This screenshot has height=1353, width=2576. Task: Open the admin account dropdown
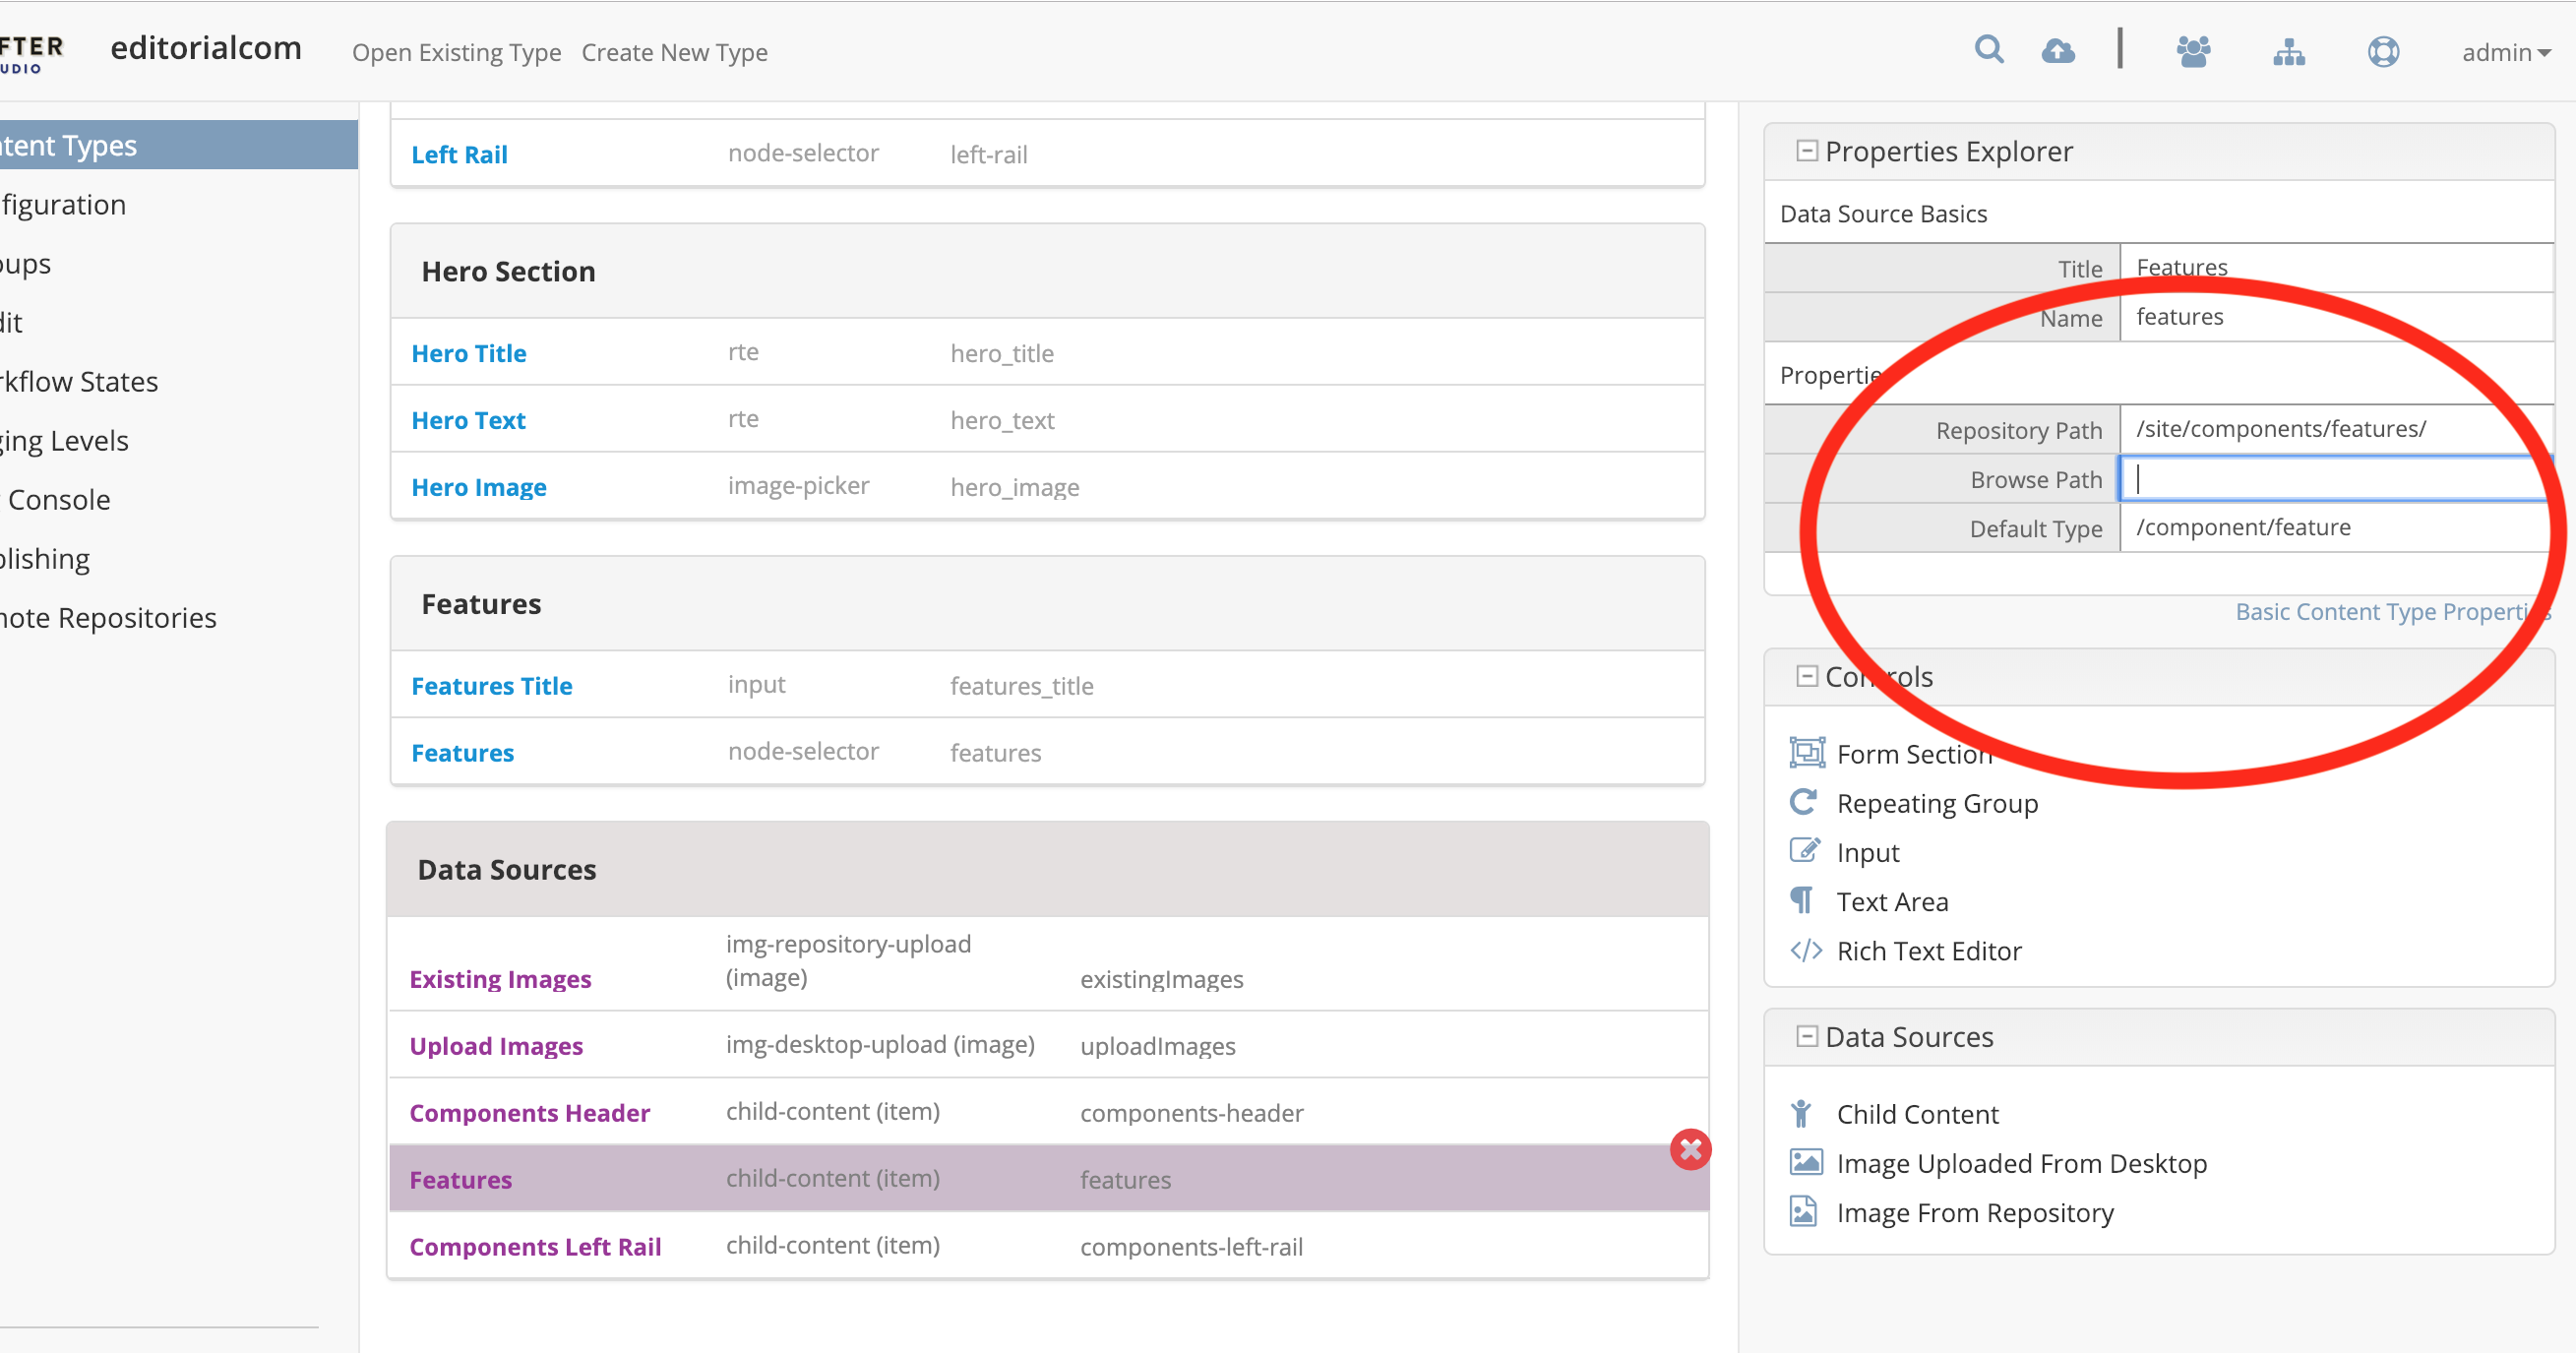pyautogui.click(x=2503, y=52)
